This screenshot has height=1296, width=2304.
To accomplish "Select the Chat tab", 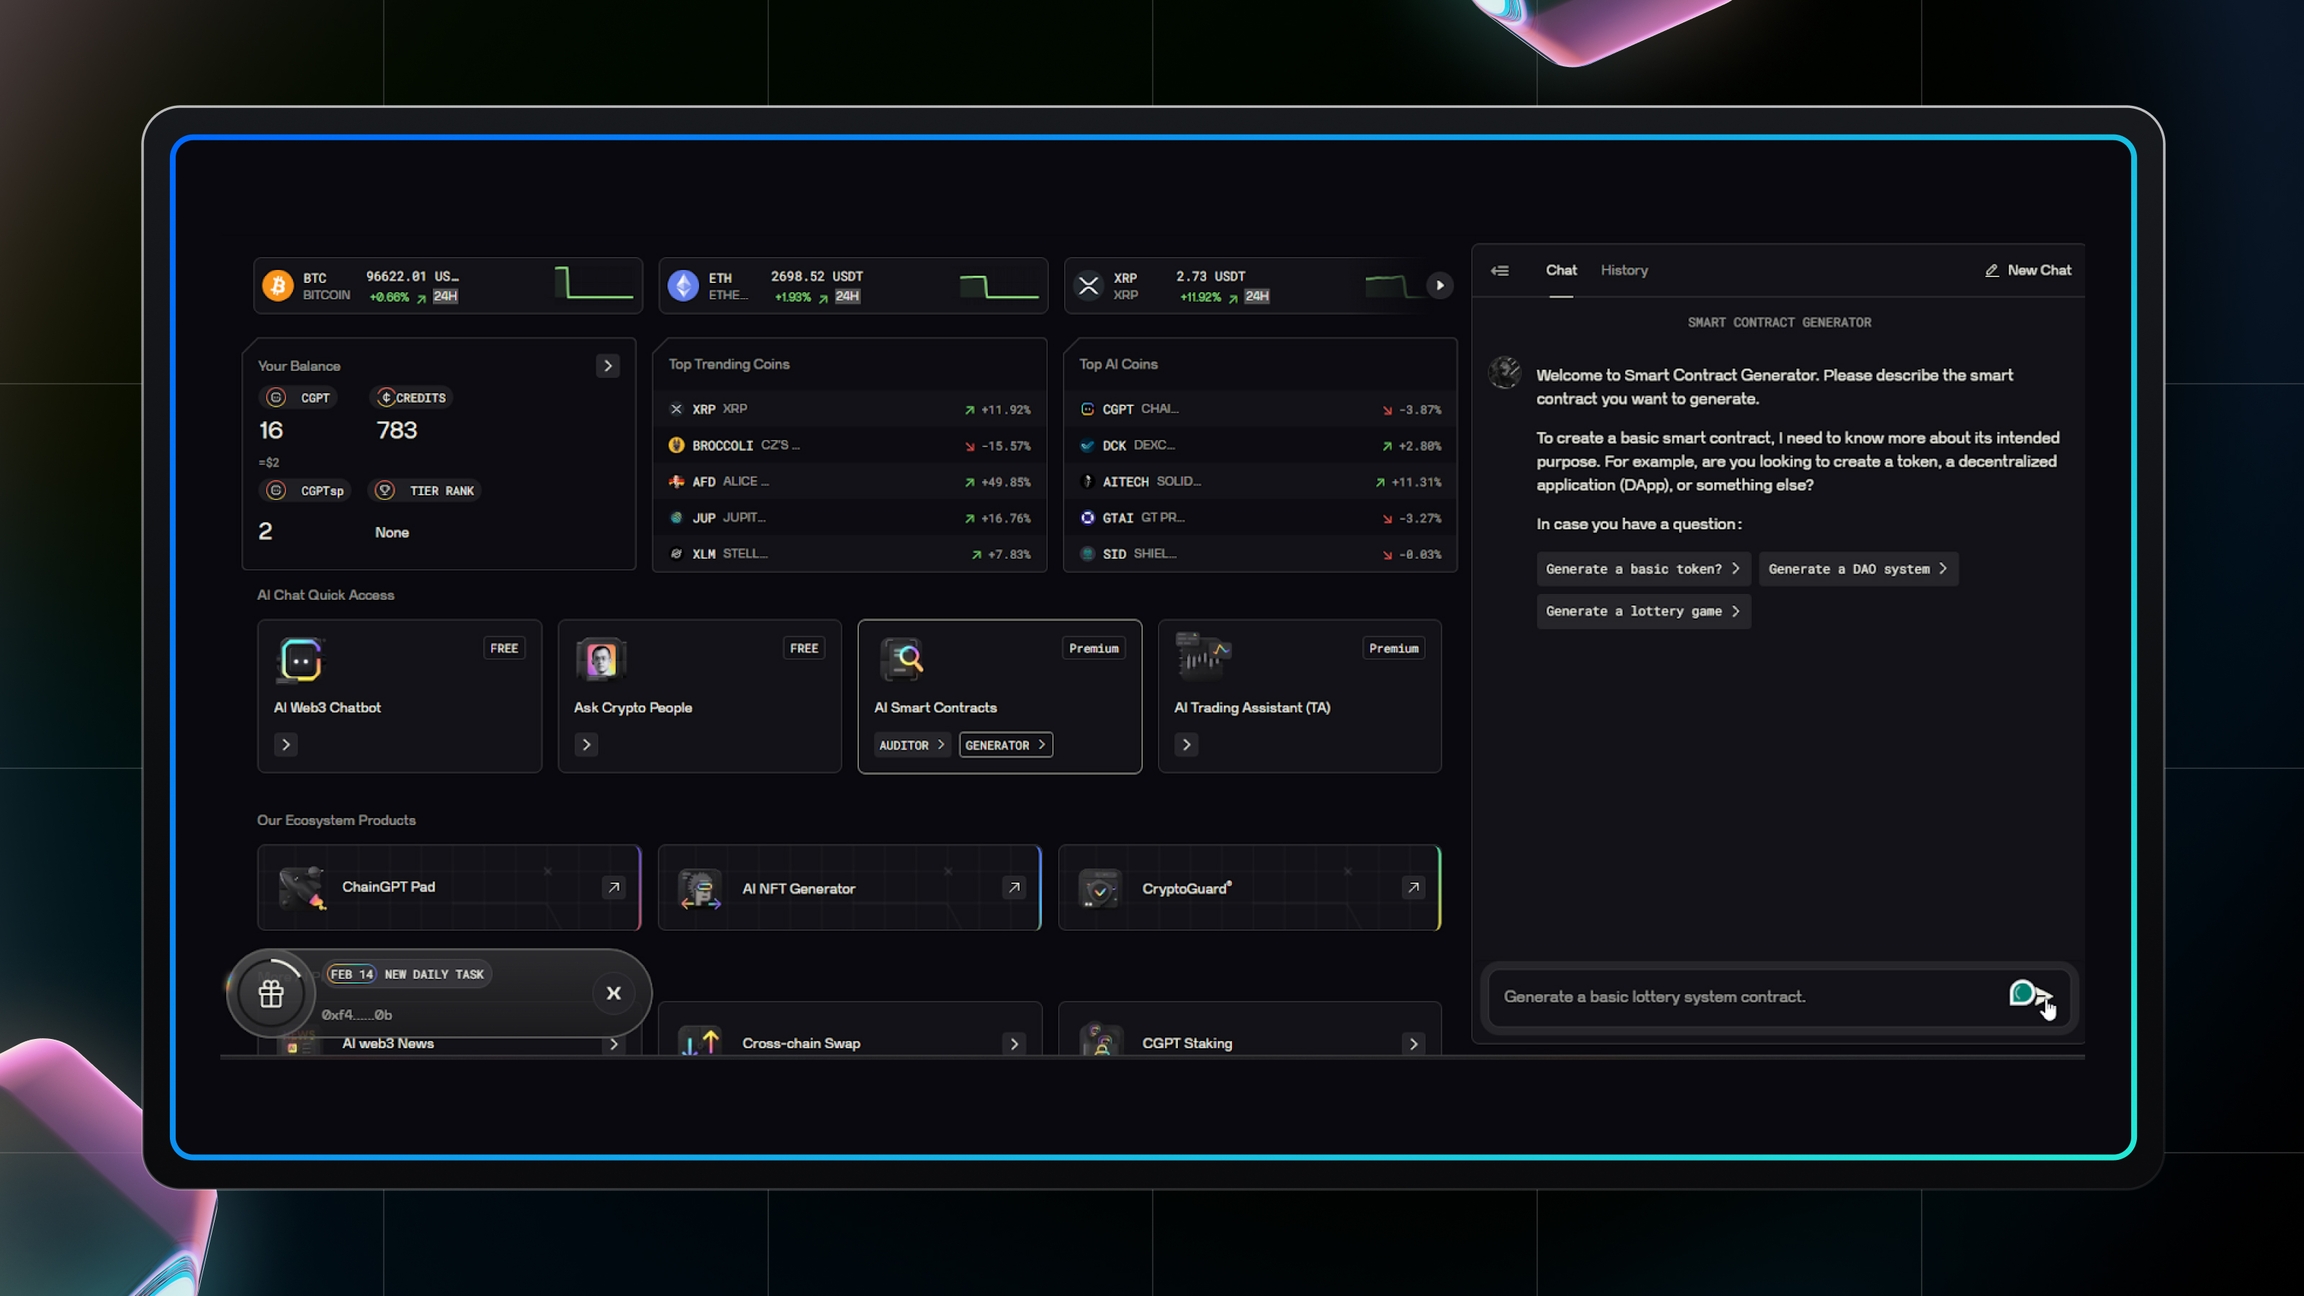I will [x=1561, y=270].
